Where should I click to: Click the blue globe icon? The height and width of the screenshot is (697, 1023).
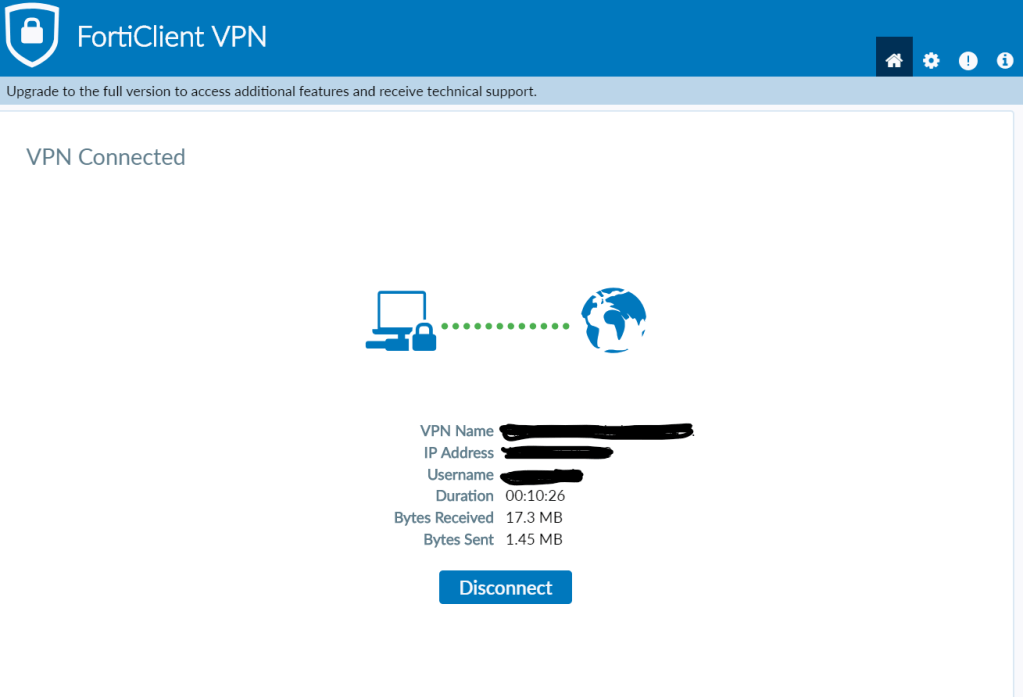point(613,320)
